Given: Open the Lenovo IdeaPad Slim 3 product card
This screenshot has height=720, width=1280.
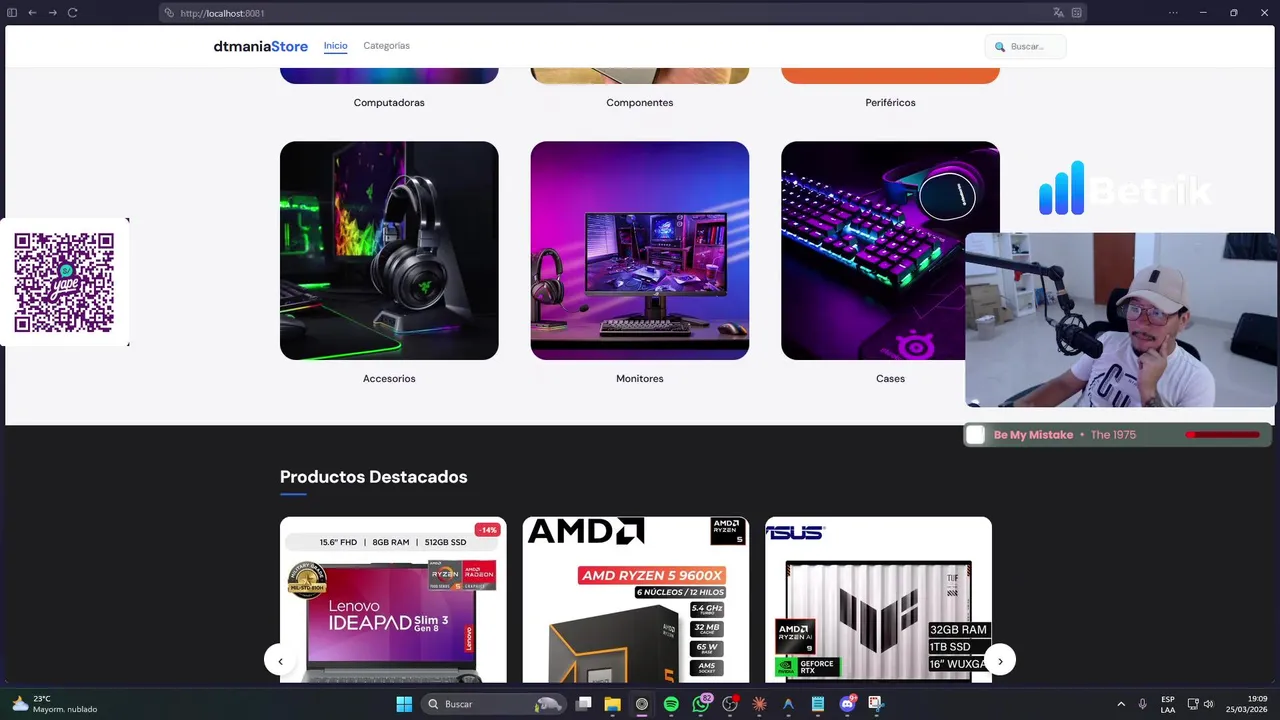Looking at the screenshot, I should 393,600.
